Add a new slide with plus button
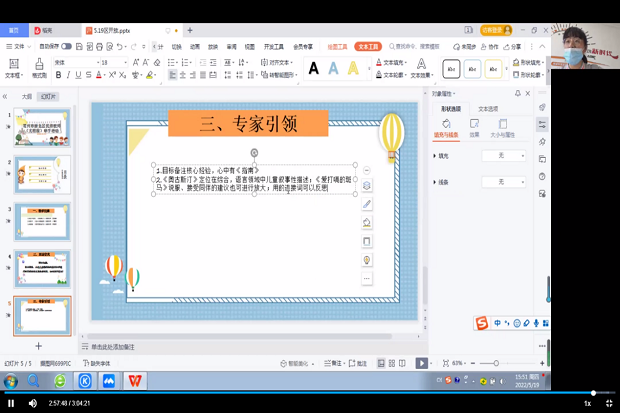The width and height of the screenshot is (620, 413). pos(38,346)
